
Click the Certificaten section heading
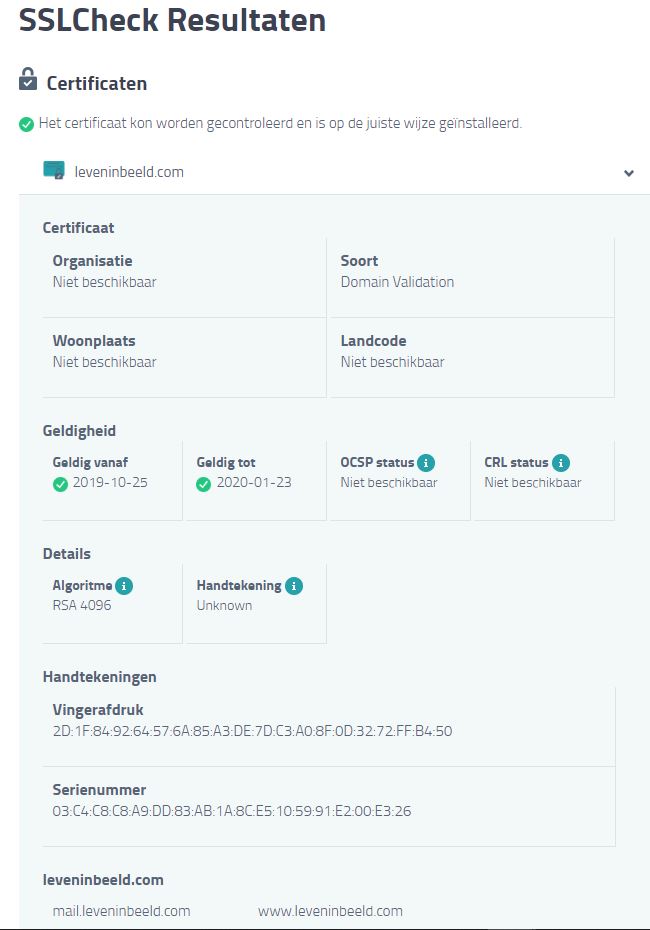pos(96,84)
